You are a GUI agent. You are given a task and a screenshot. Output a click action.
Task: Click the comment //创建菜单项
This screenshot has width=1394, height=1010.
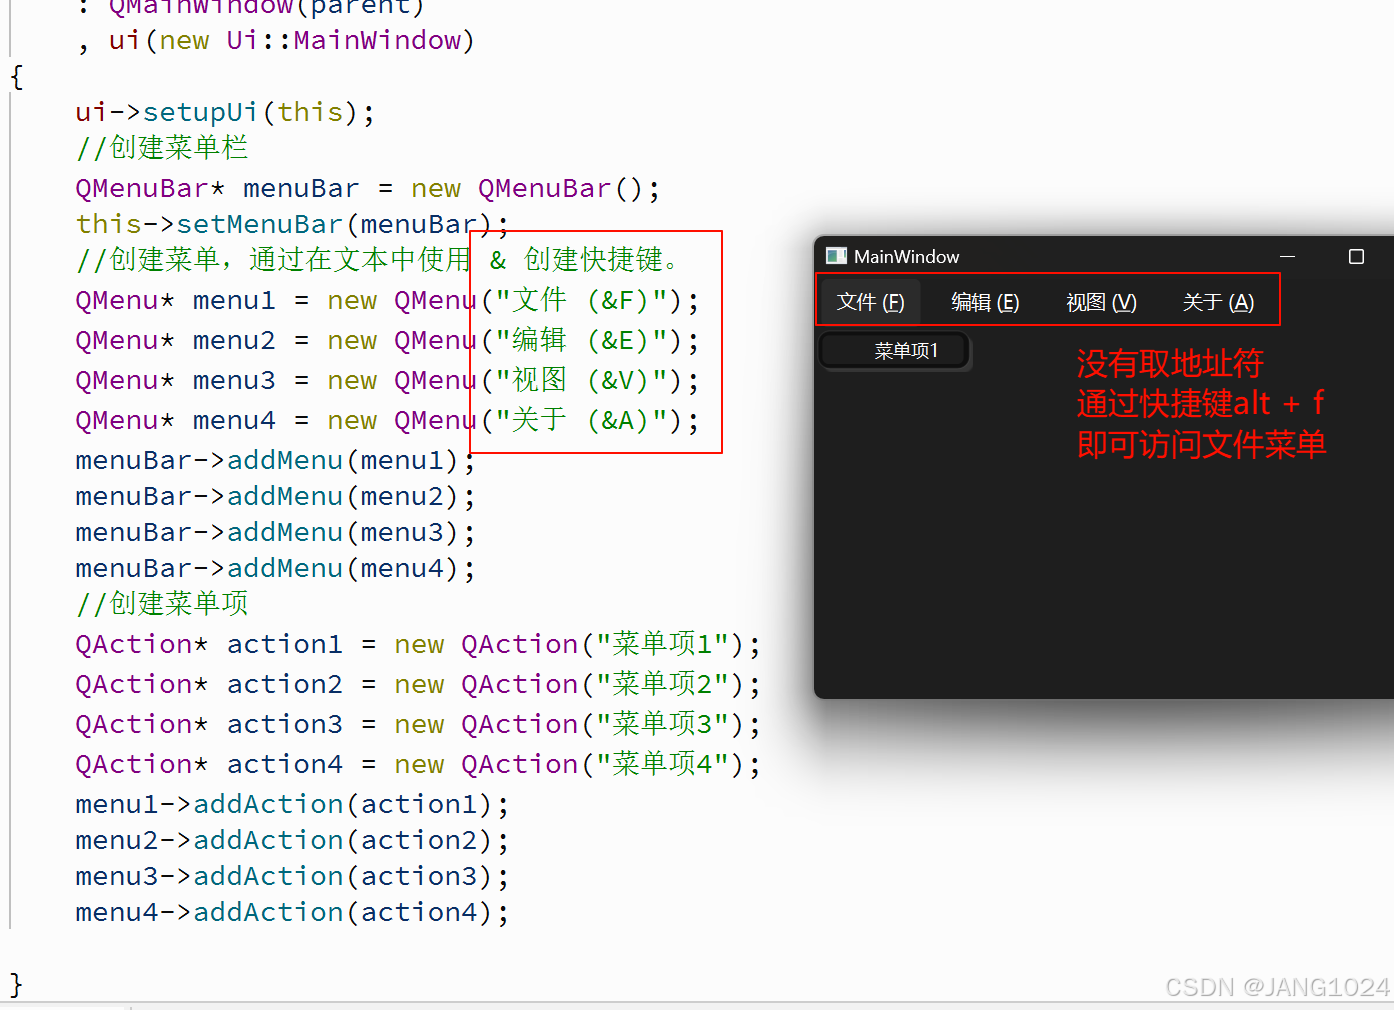(x=162, y=604)
